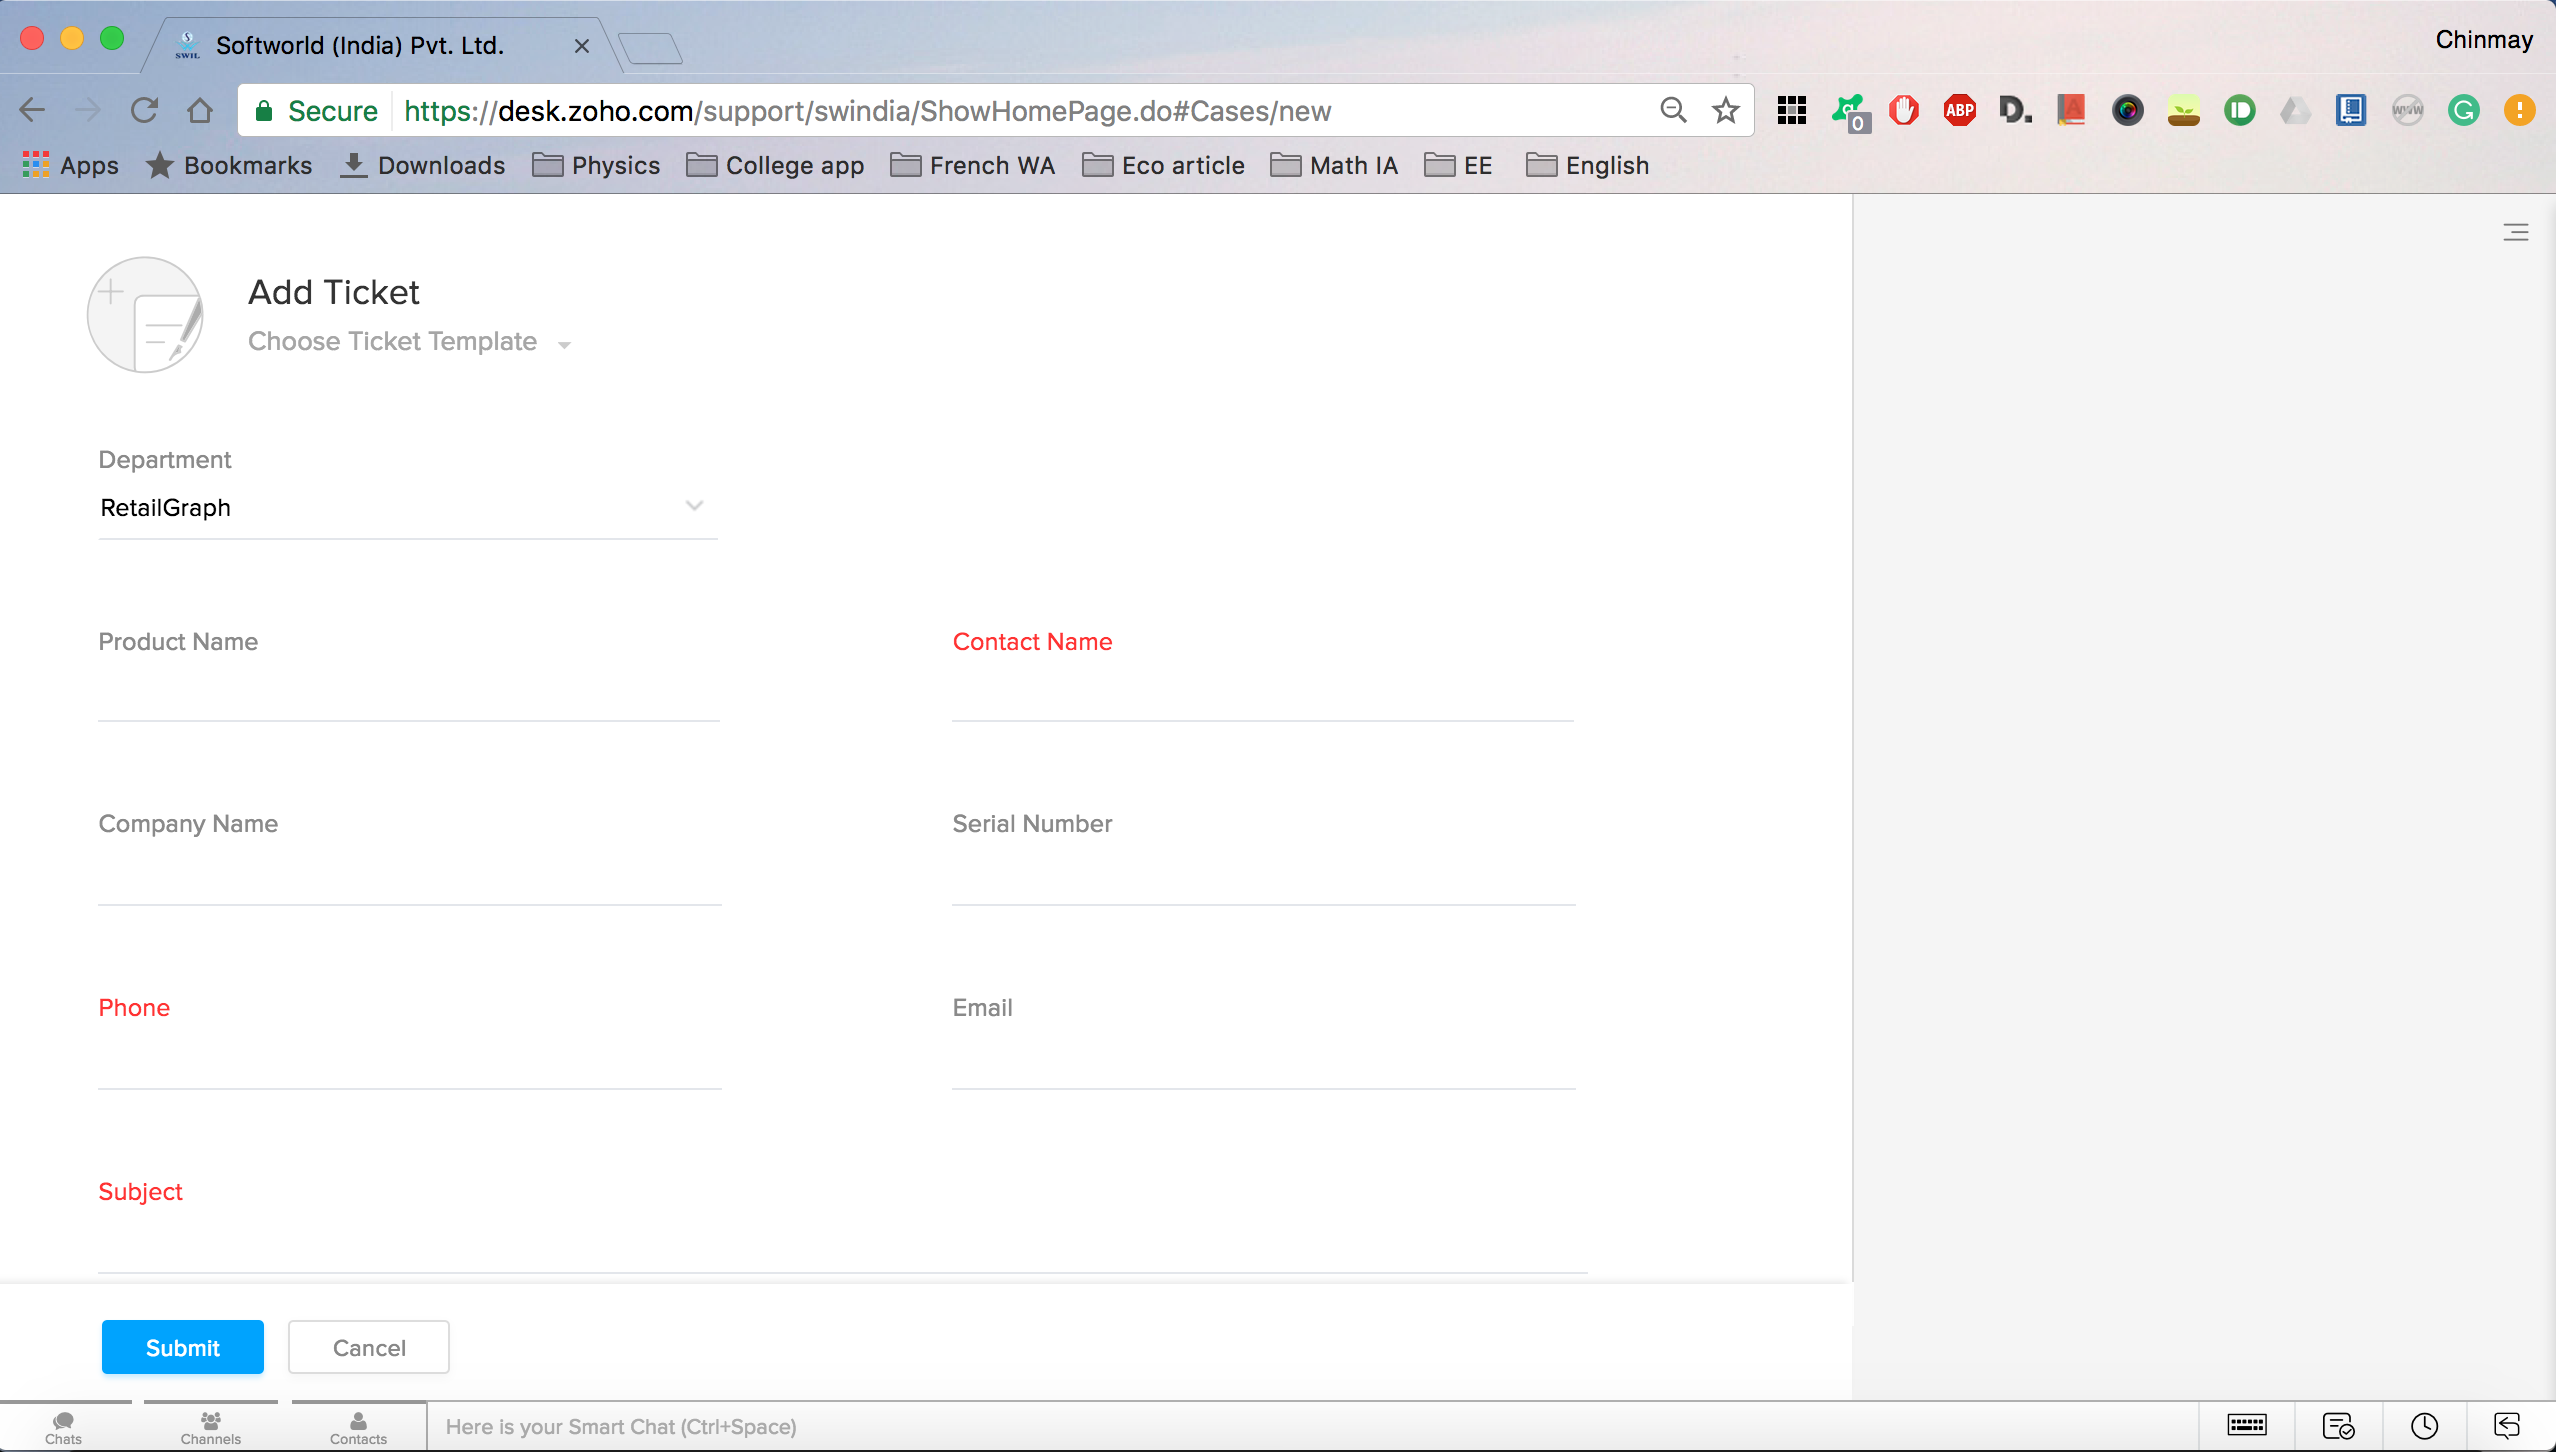Open the Department RetailGraph dropdown
The image size is (2556, 1452).
click(x=407, y=508)
